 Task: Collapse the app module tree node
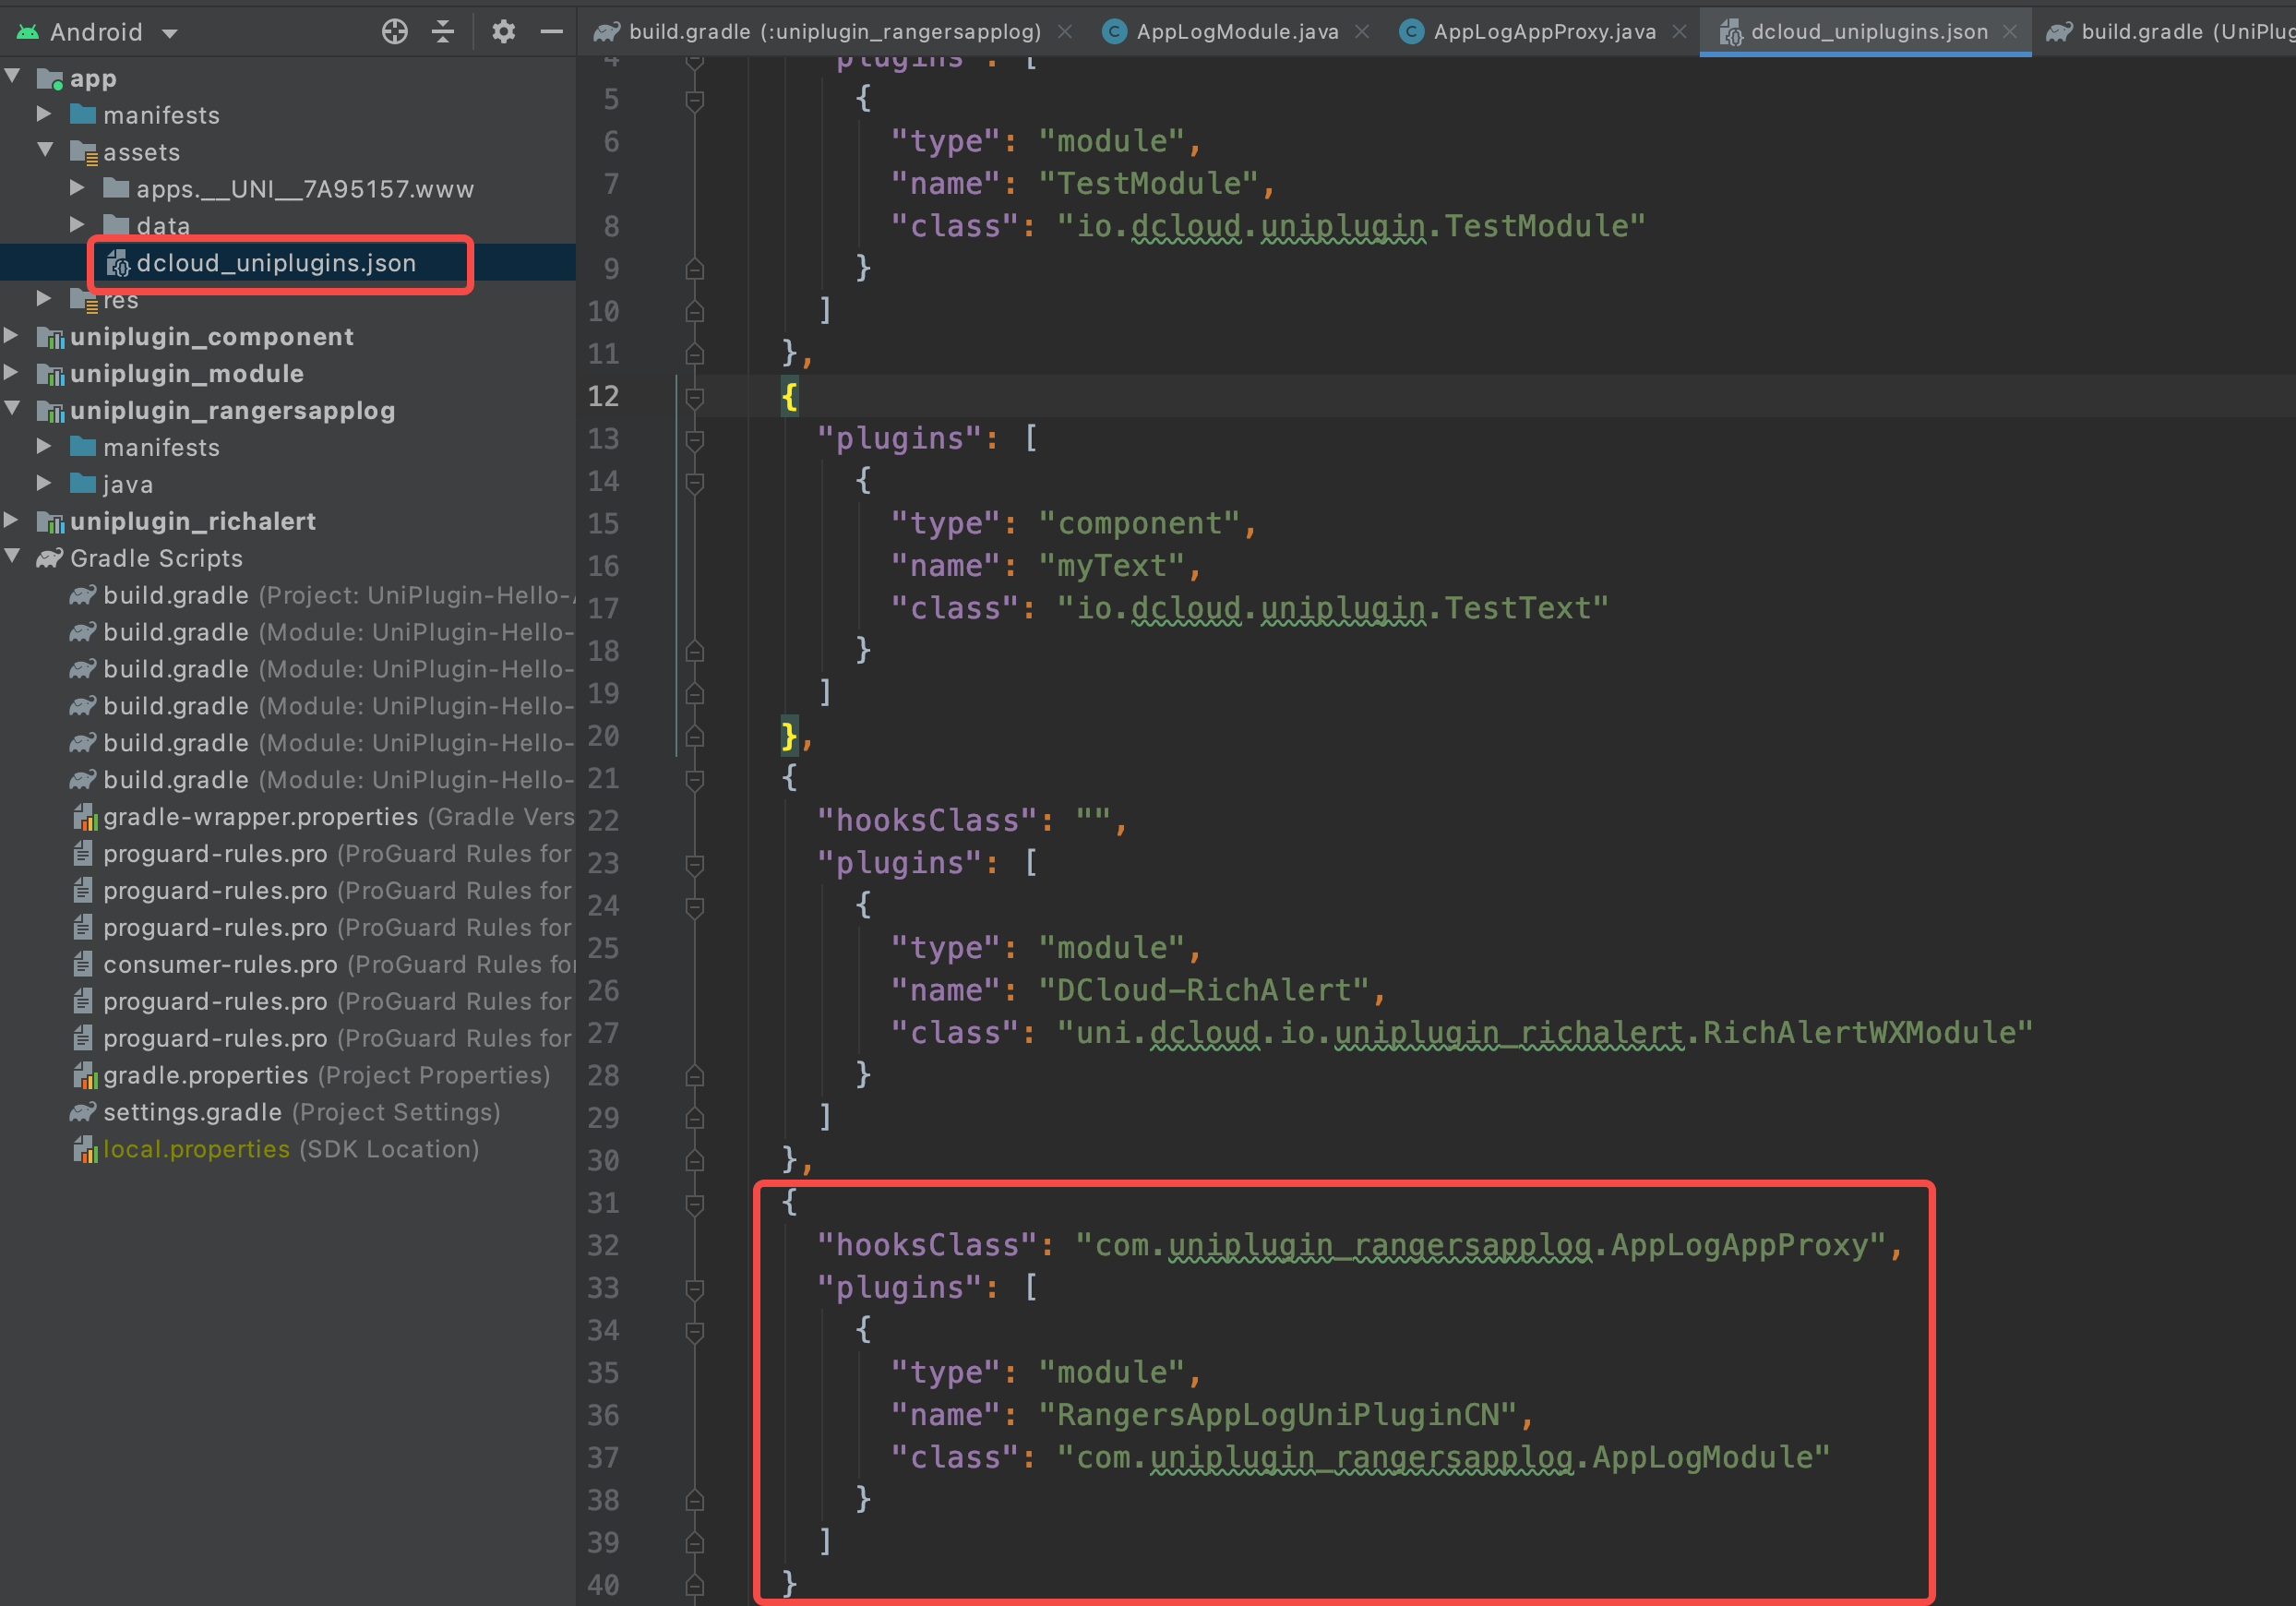(x=13, y=76)
